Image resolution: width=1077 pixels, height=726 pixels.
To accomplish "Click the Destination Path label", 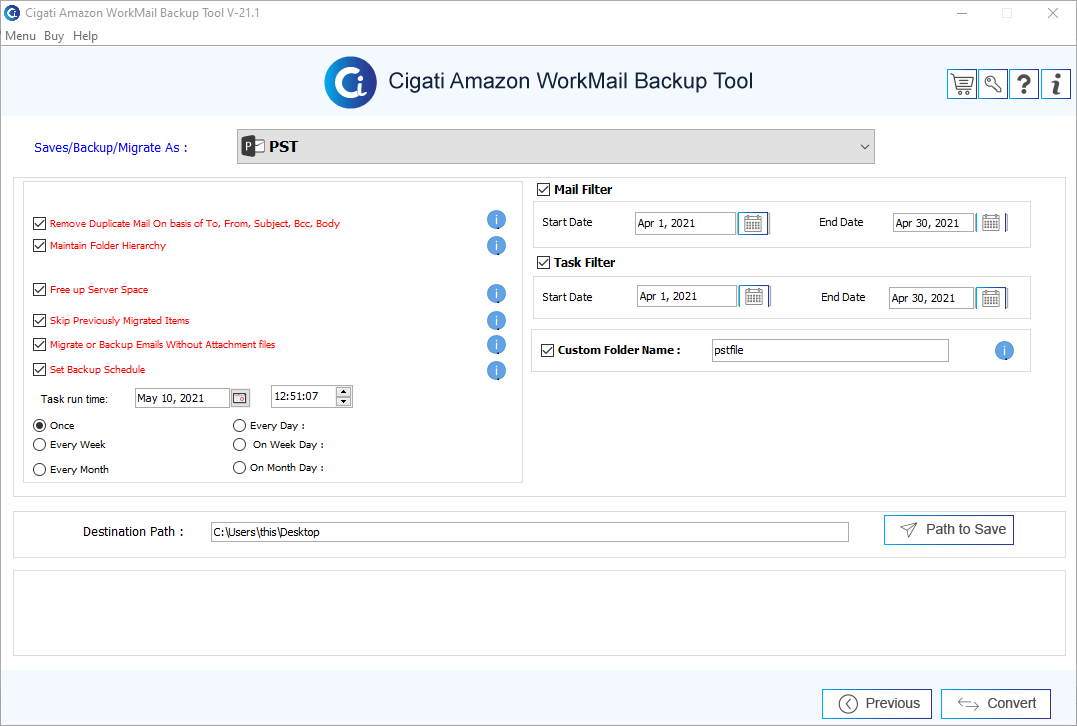I will coord(133,532).
